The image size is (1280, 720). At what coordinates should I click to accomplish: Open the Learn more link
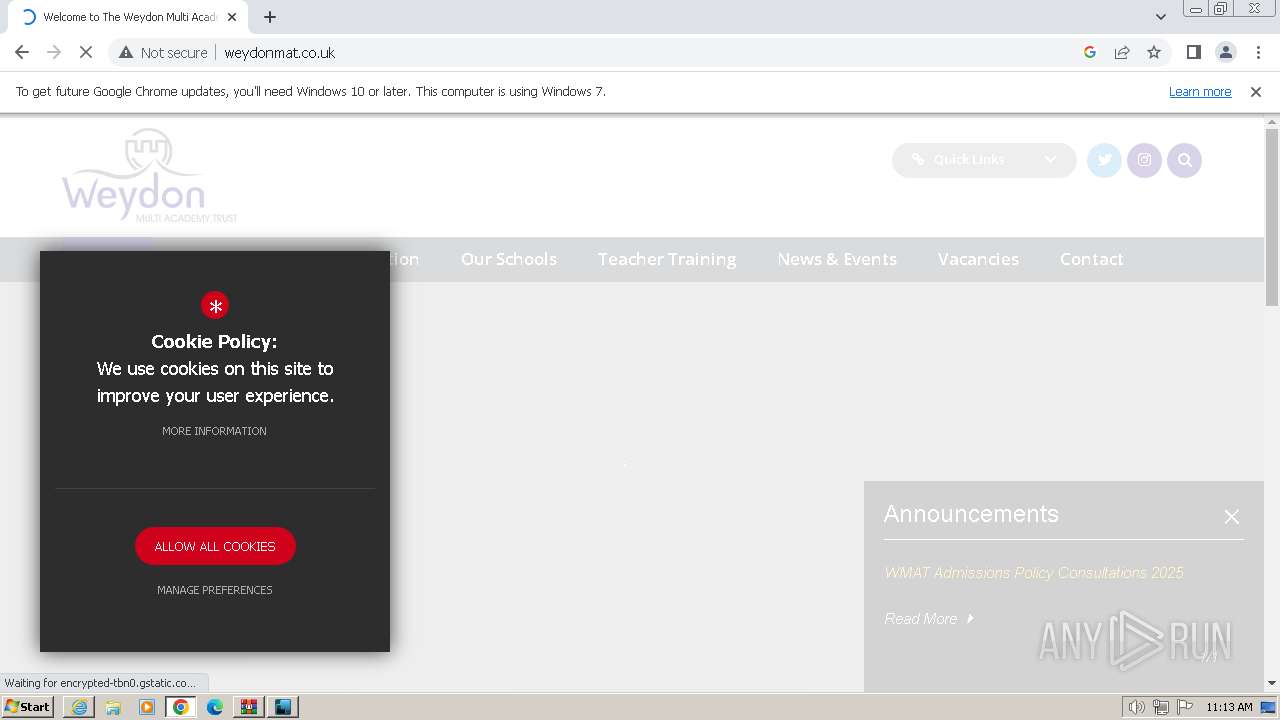click(x=1200, y=91)
